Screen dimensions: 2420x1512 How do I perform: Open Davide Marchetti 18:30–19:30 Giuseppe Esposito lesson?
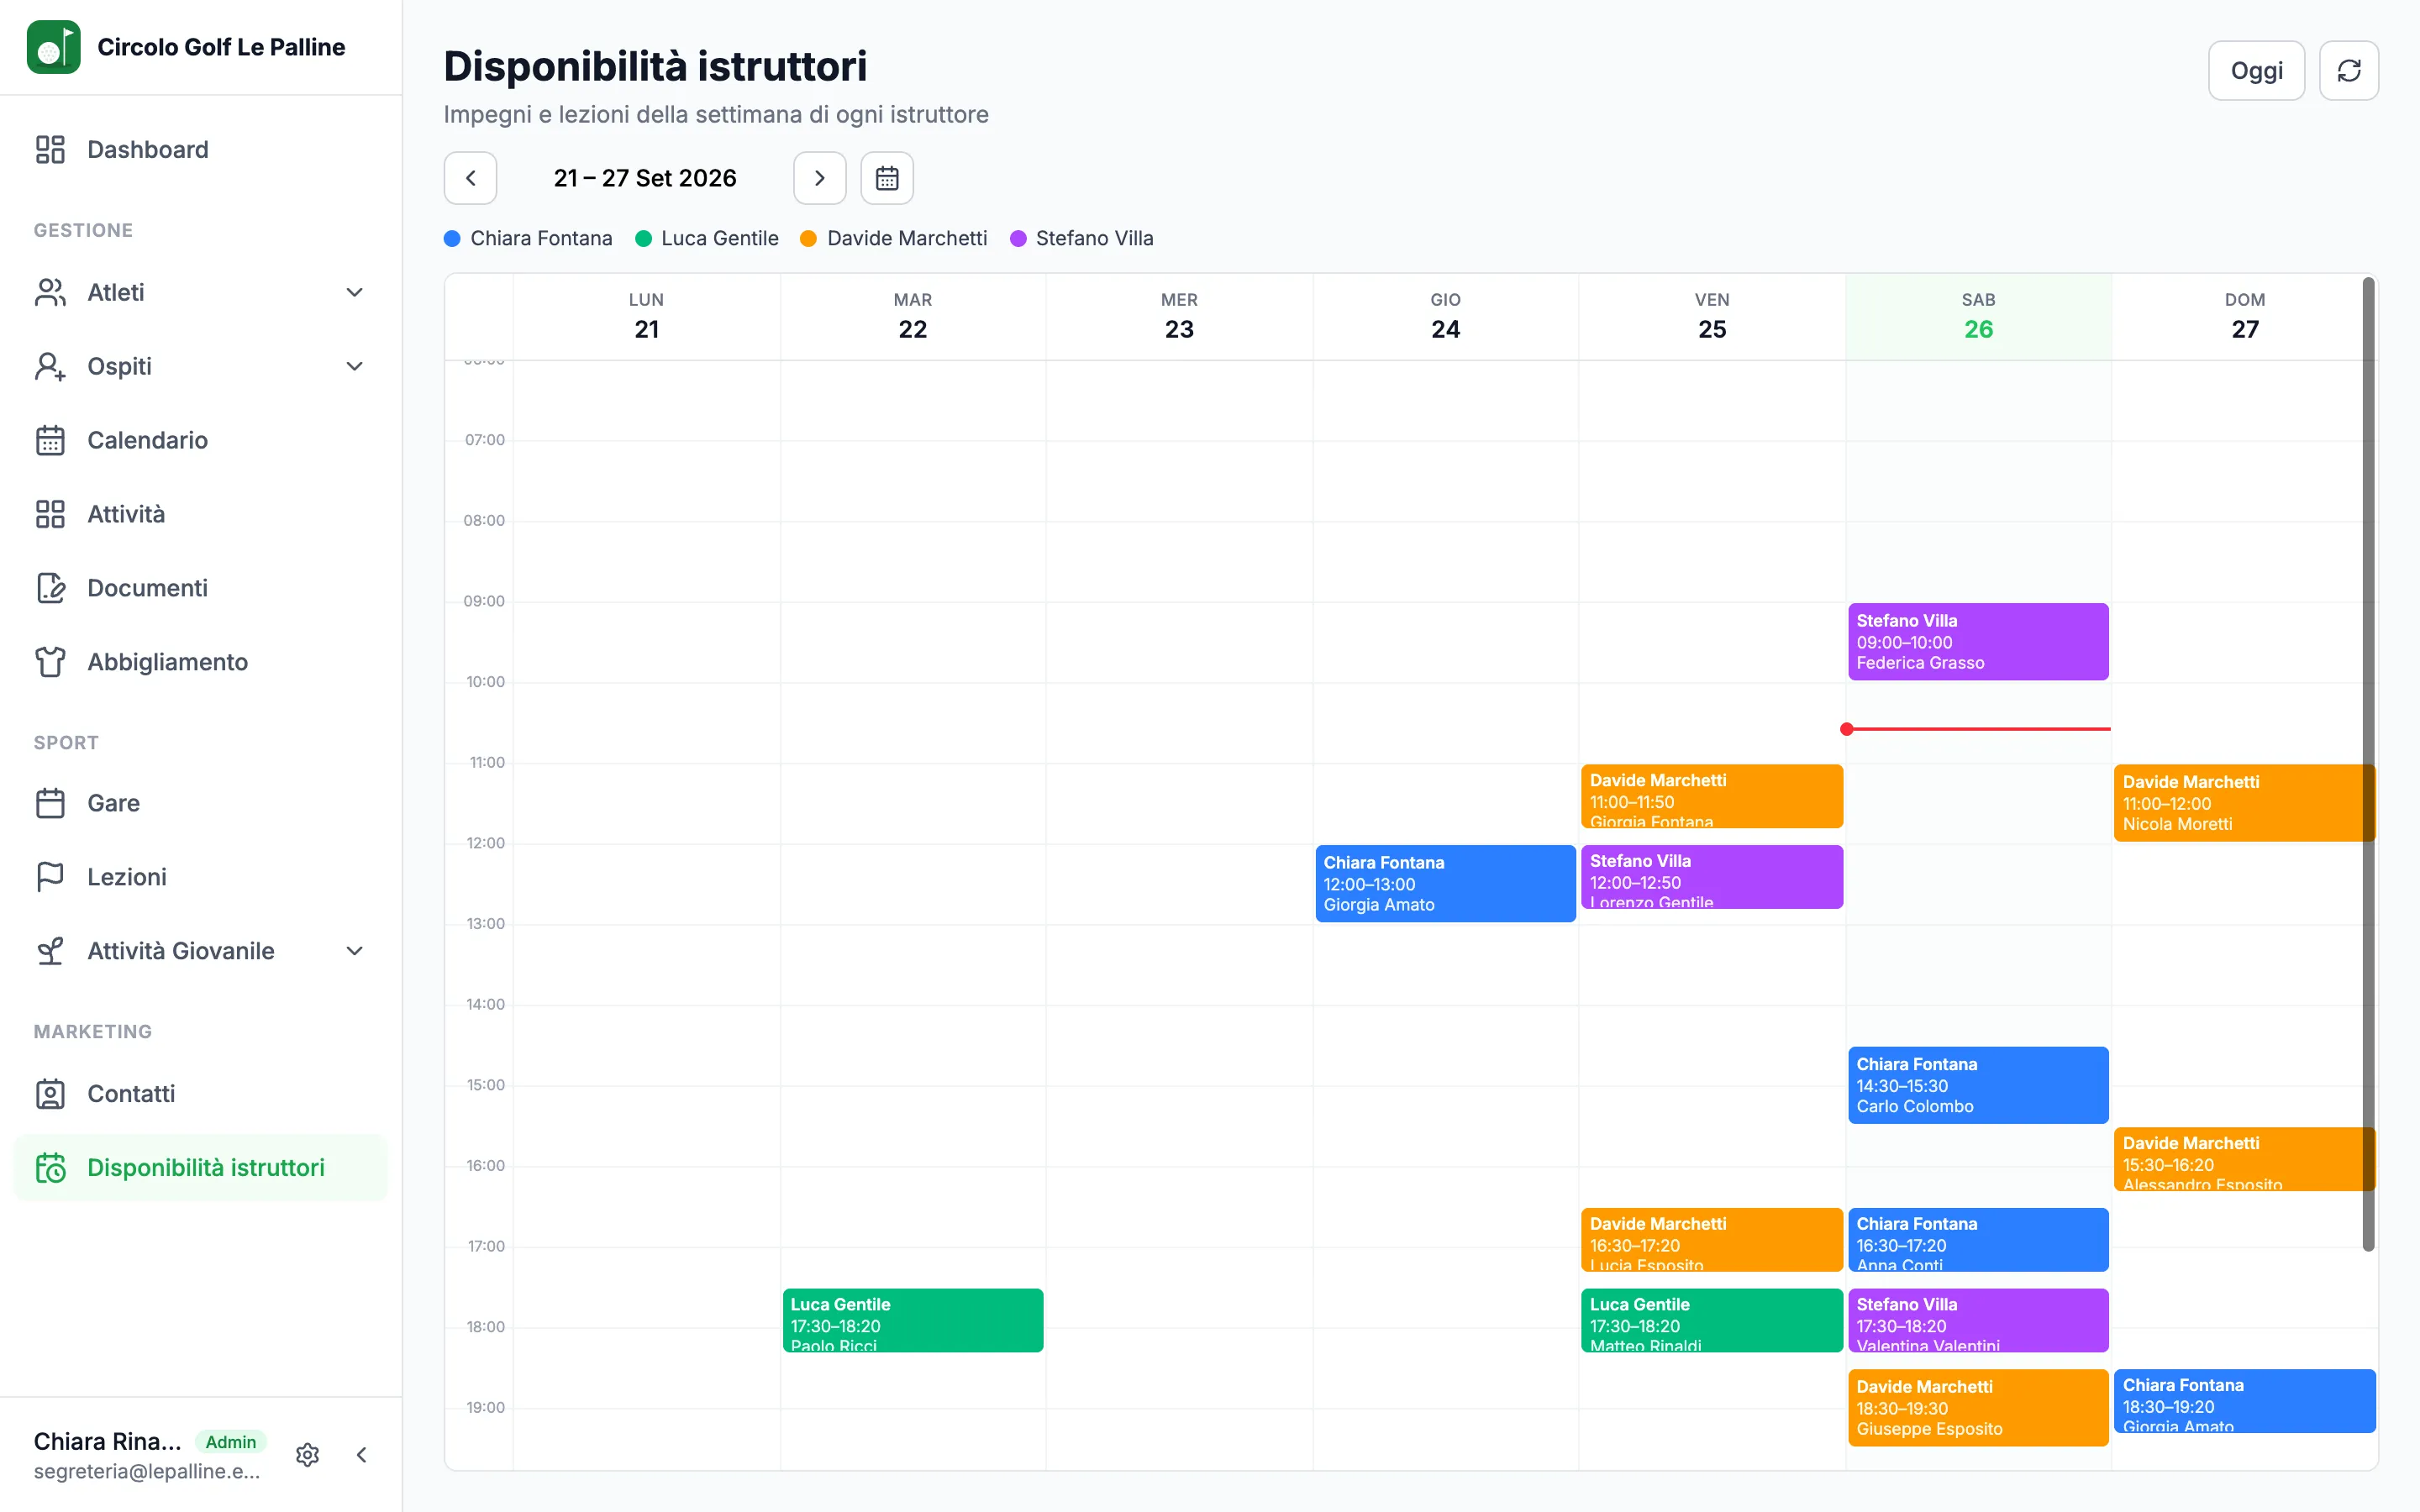(x=1978, y=1408)
